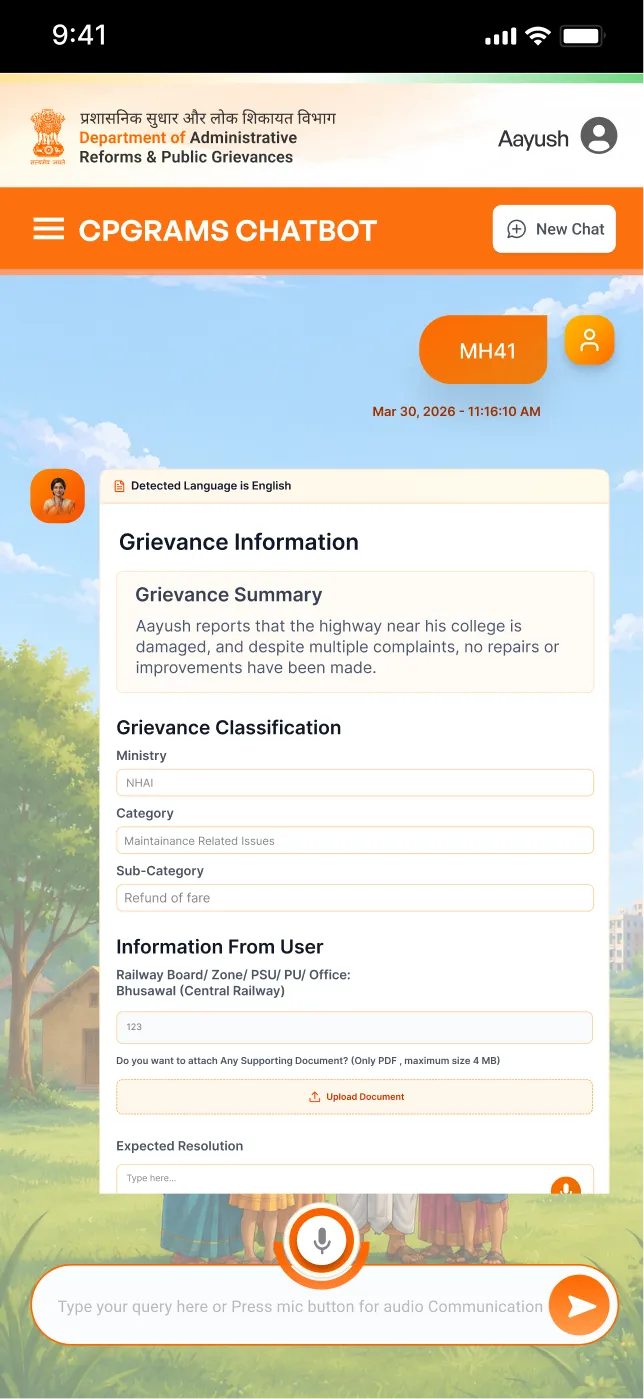Click the Mar 30, 2026 timestamp
The height and width of the screenshot is (1399, 644).
pos(456,411)
